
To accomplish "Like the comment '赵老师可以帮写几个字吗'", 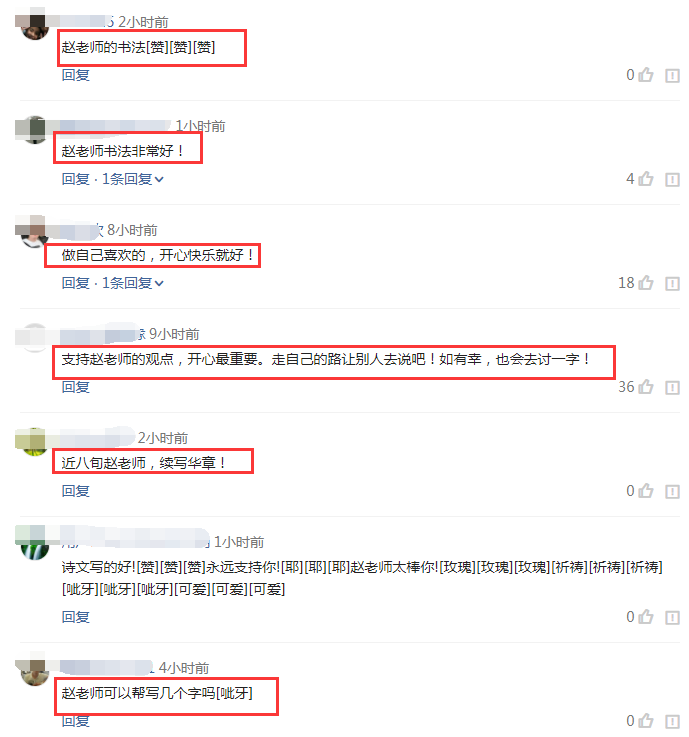I will coord(646,720).
